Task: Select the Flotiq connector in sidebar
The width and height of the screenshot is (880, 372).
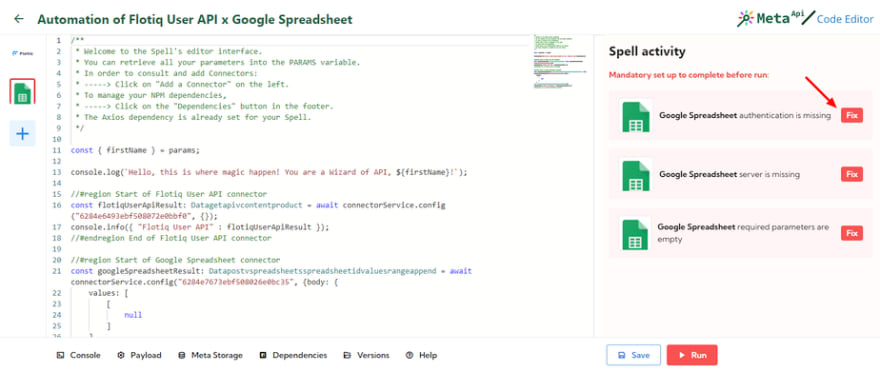Action: (x=22, y=53)
